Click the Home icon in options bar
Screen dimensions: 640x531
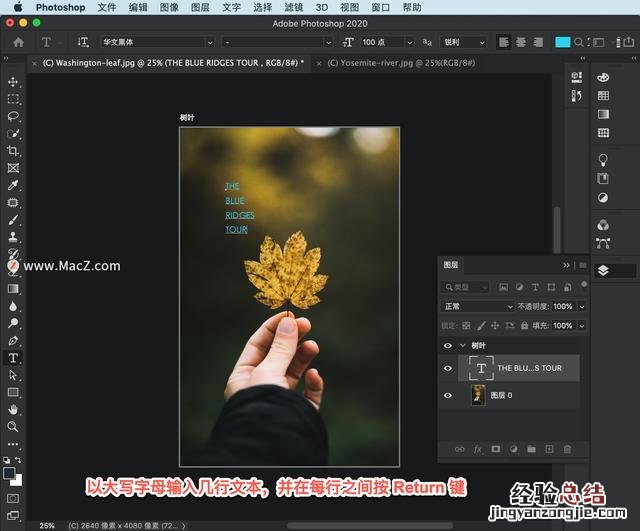pos(19,43)
